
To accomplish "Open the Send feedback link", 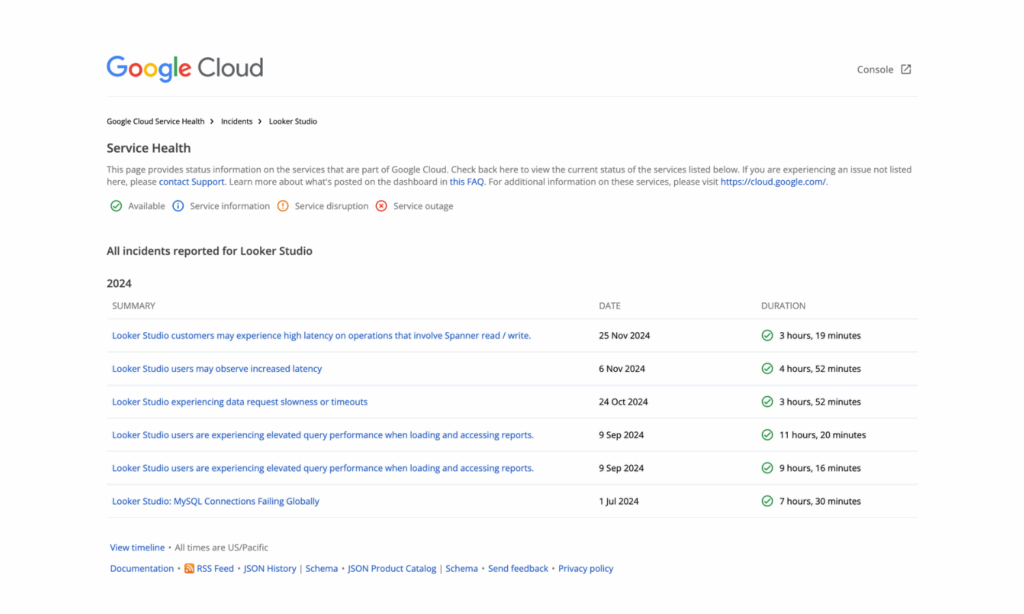I will click(518, 568).
